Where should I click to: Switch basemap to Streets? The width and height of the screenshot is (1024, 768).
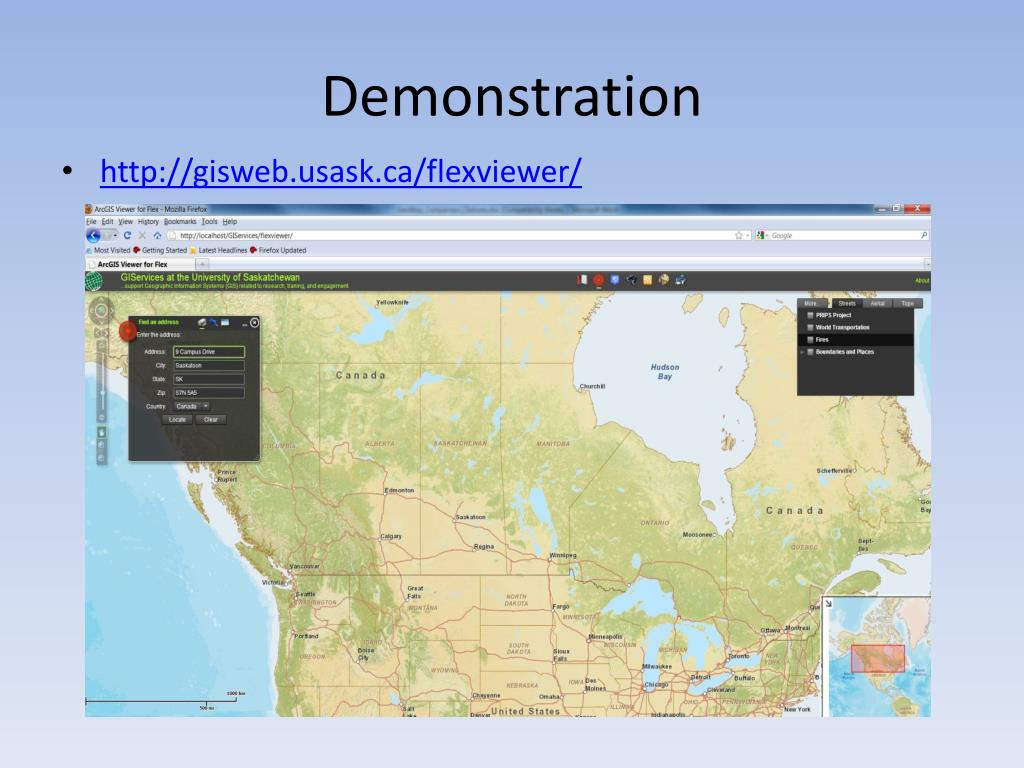[x=846, y=304]
